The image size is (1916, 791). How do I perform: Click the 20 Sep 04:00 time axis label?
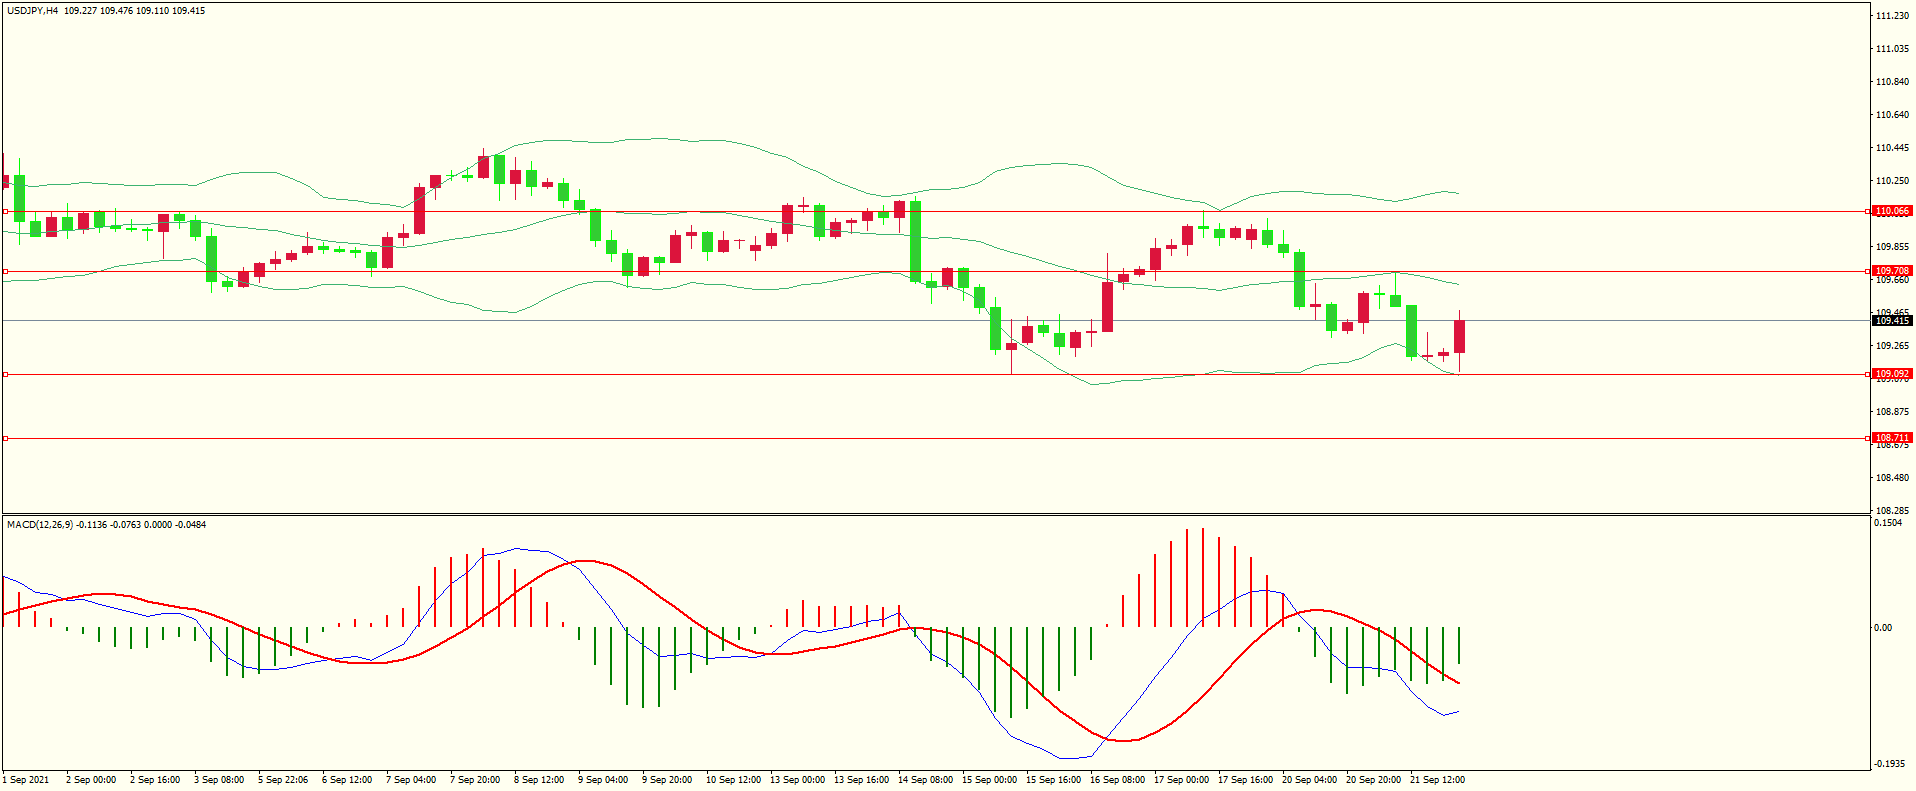click(1309, 780)
